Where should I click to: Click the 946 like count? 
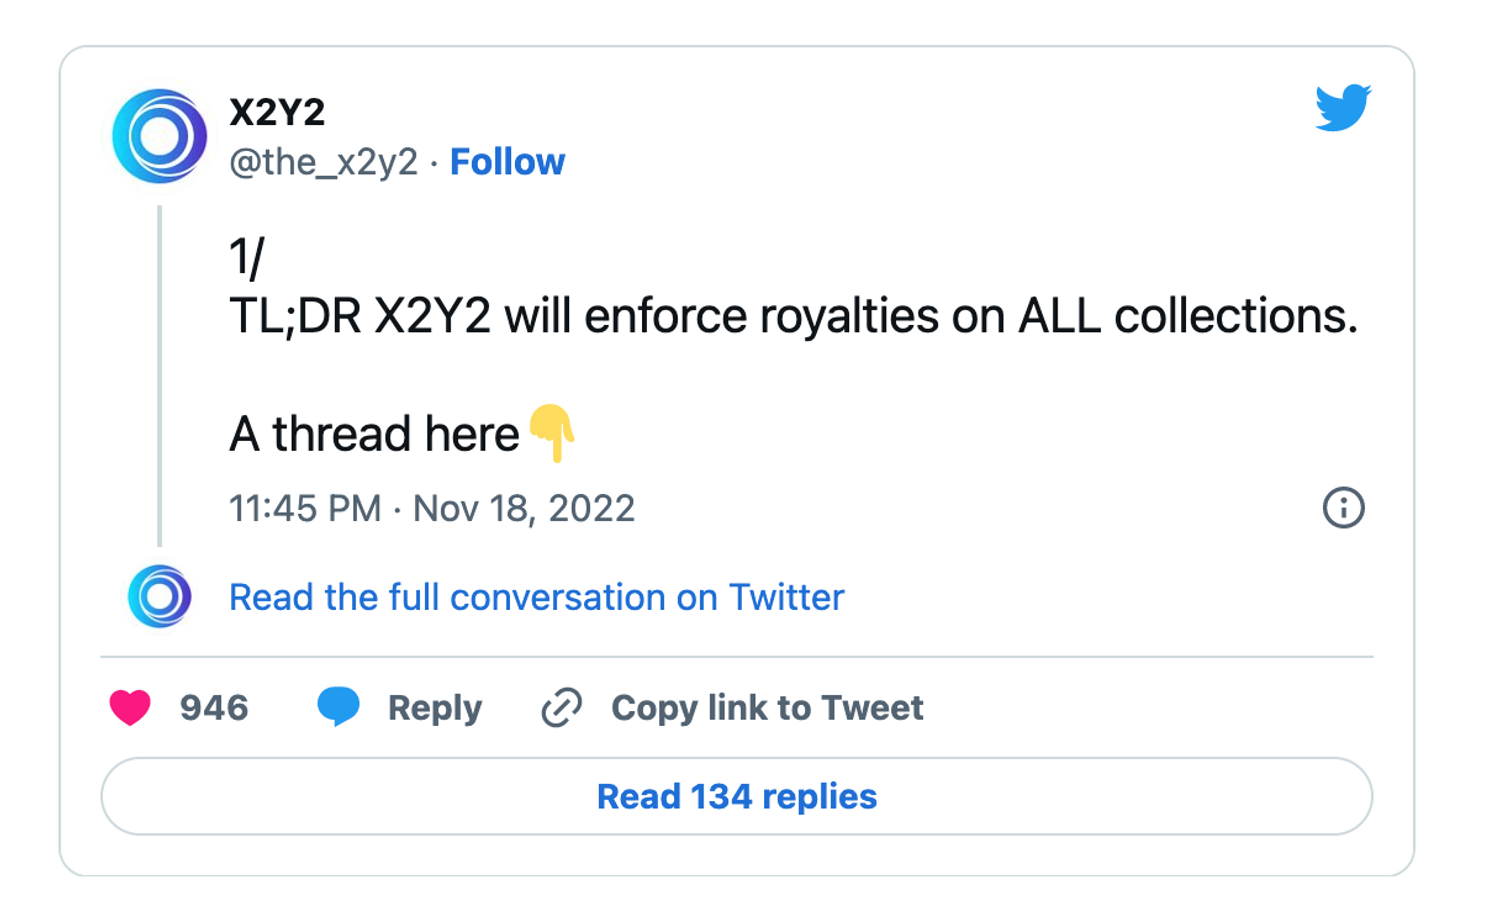pos(213,707)
